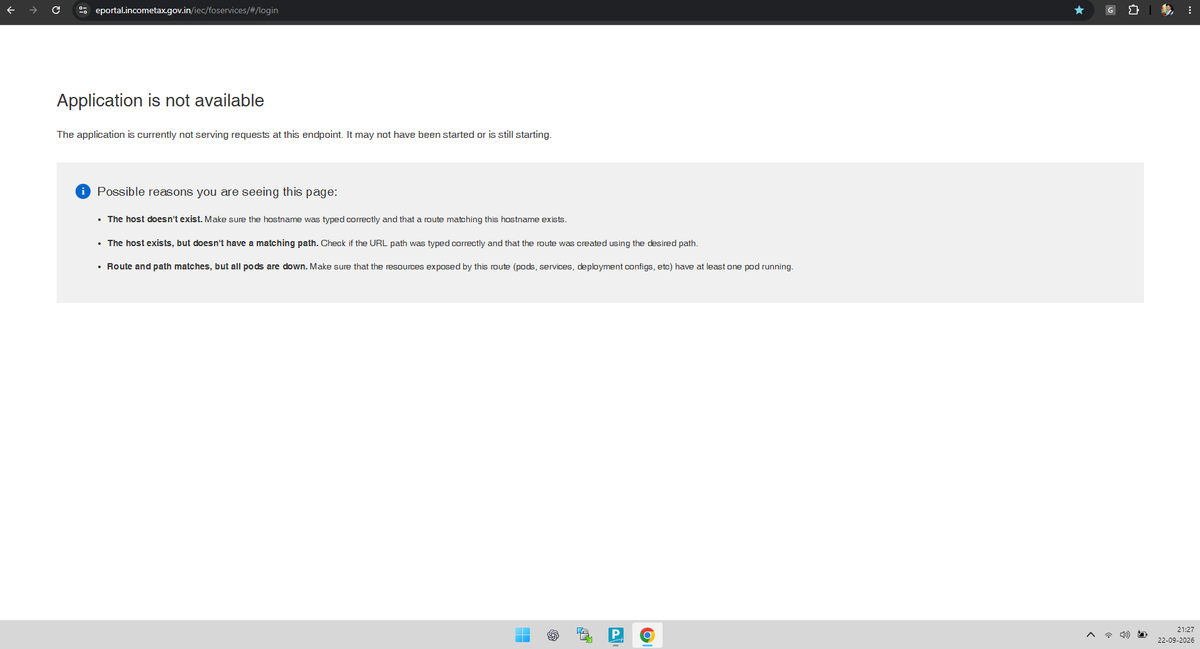Image resolution: width=1200 pixels, height=649 pixels.
Task: Click the browser forward arrow
Action: 32,9
